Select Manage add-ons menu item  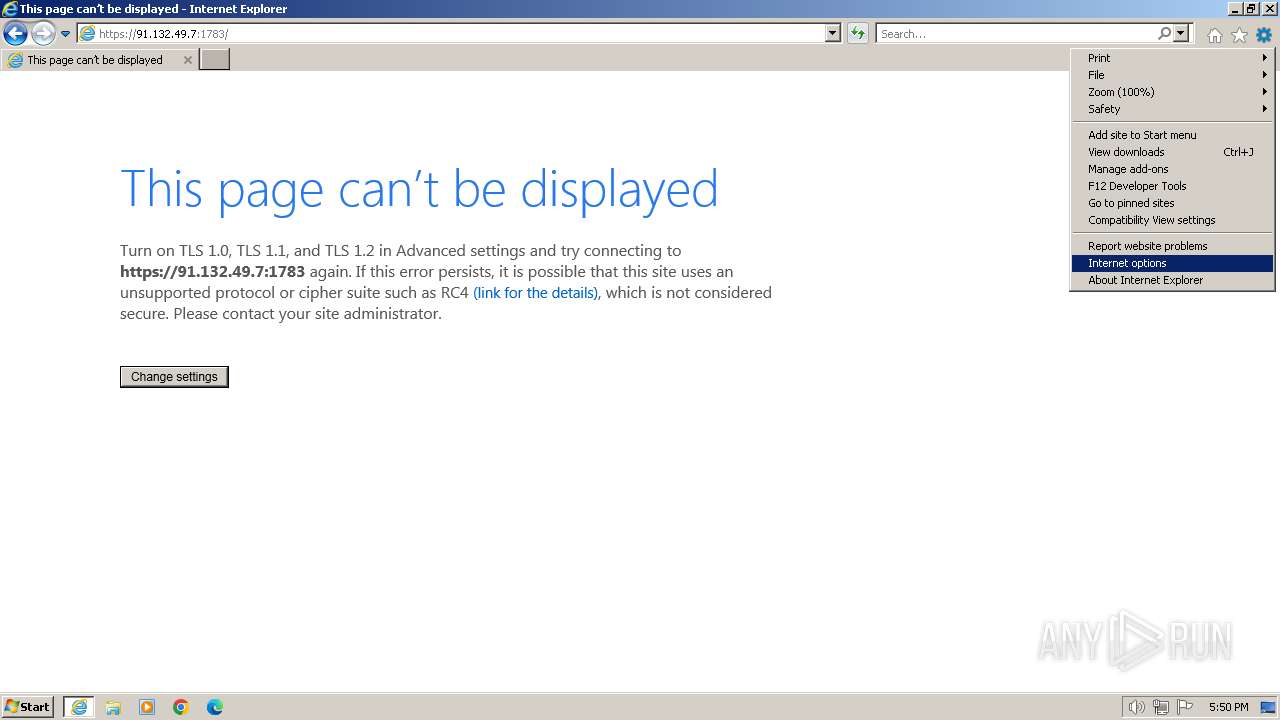1172,169
